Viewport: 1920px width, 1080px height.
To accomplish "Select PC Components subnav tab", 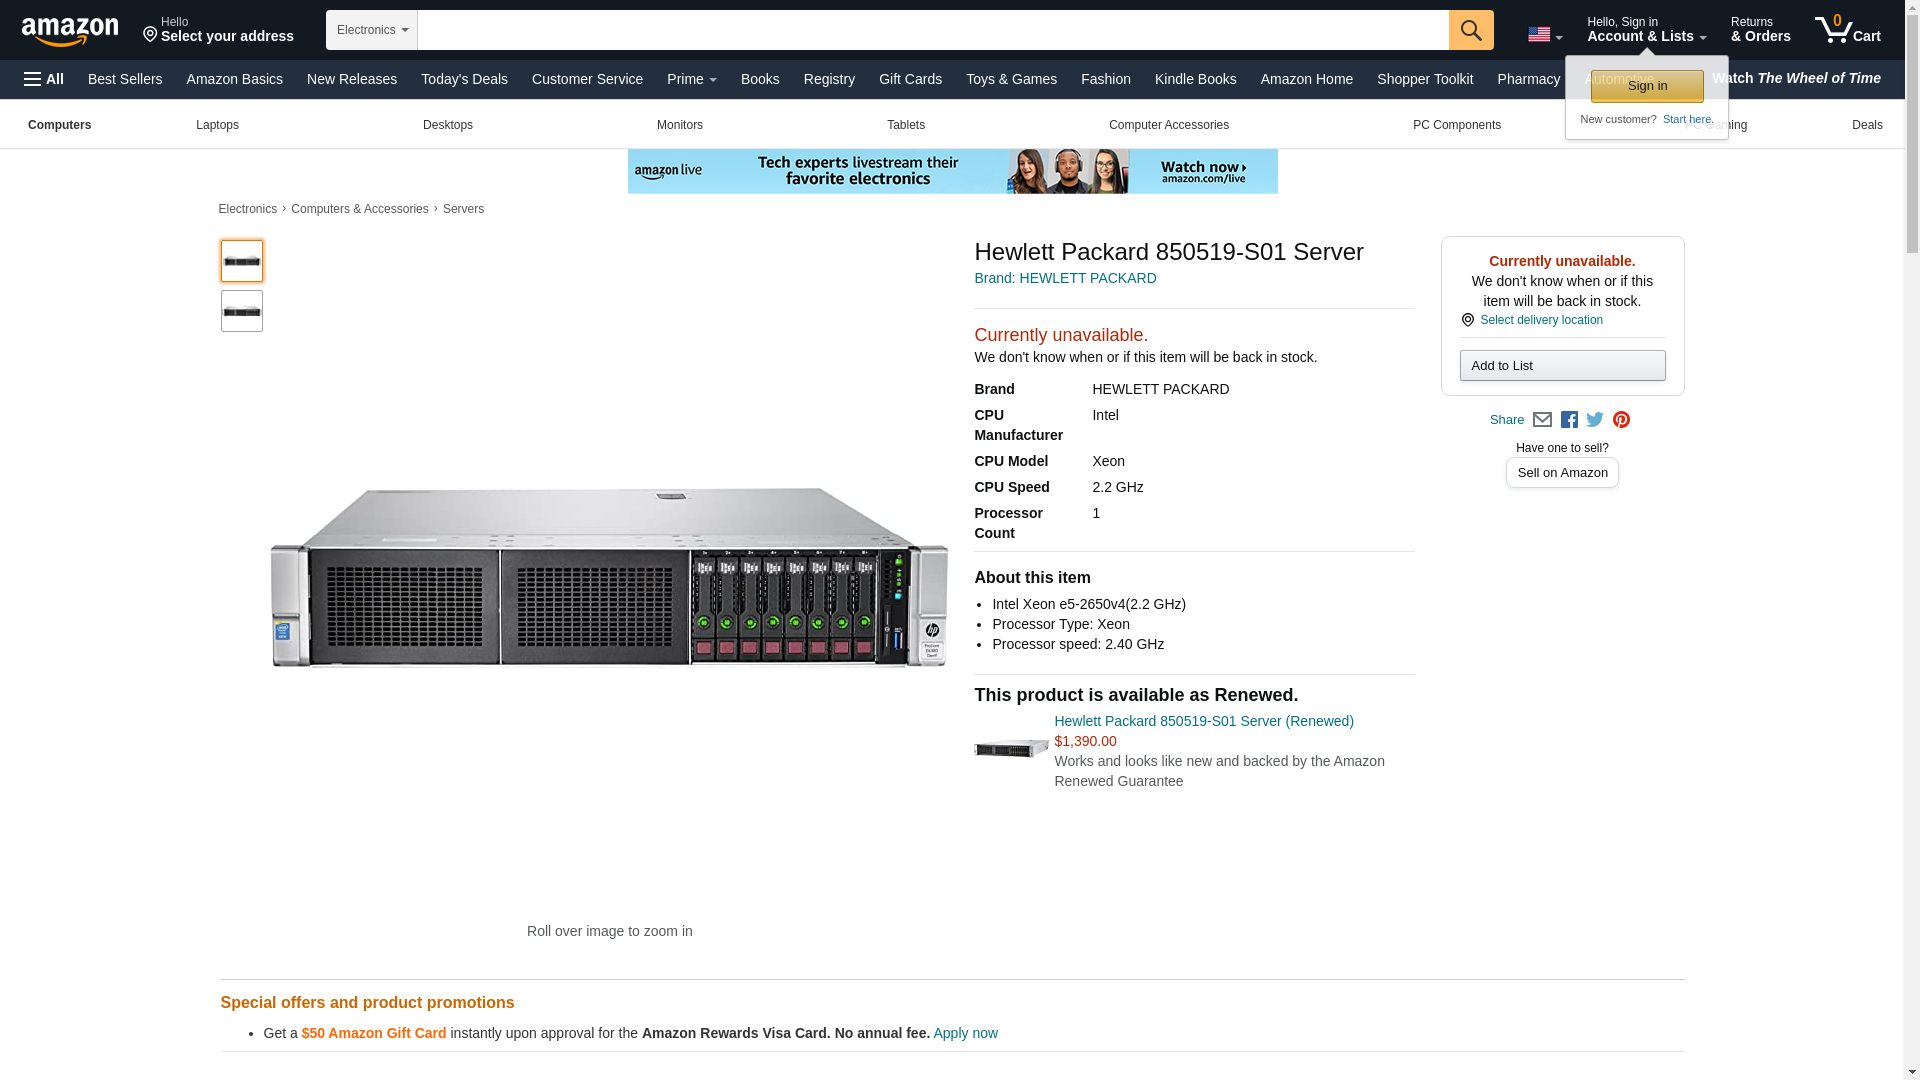I will tap(1456, 125).
